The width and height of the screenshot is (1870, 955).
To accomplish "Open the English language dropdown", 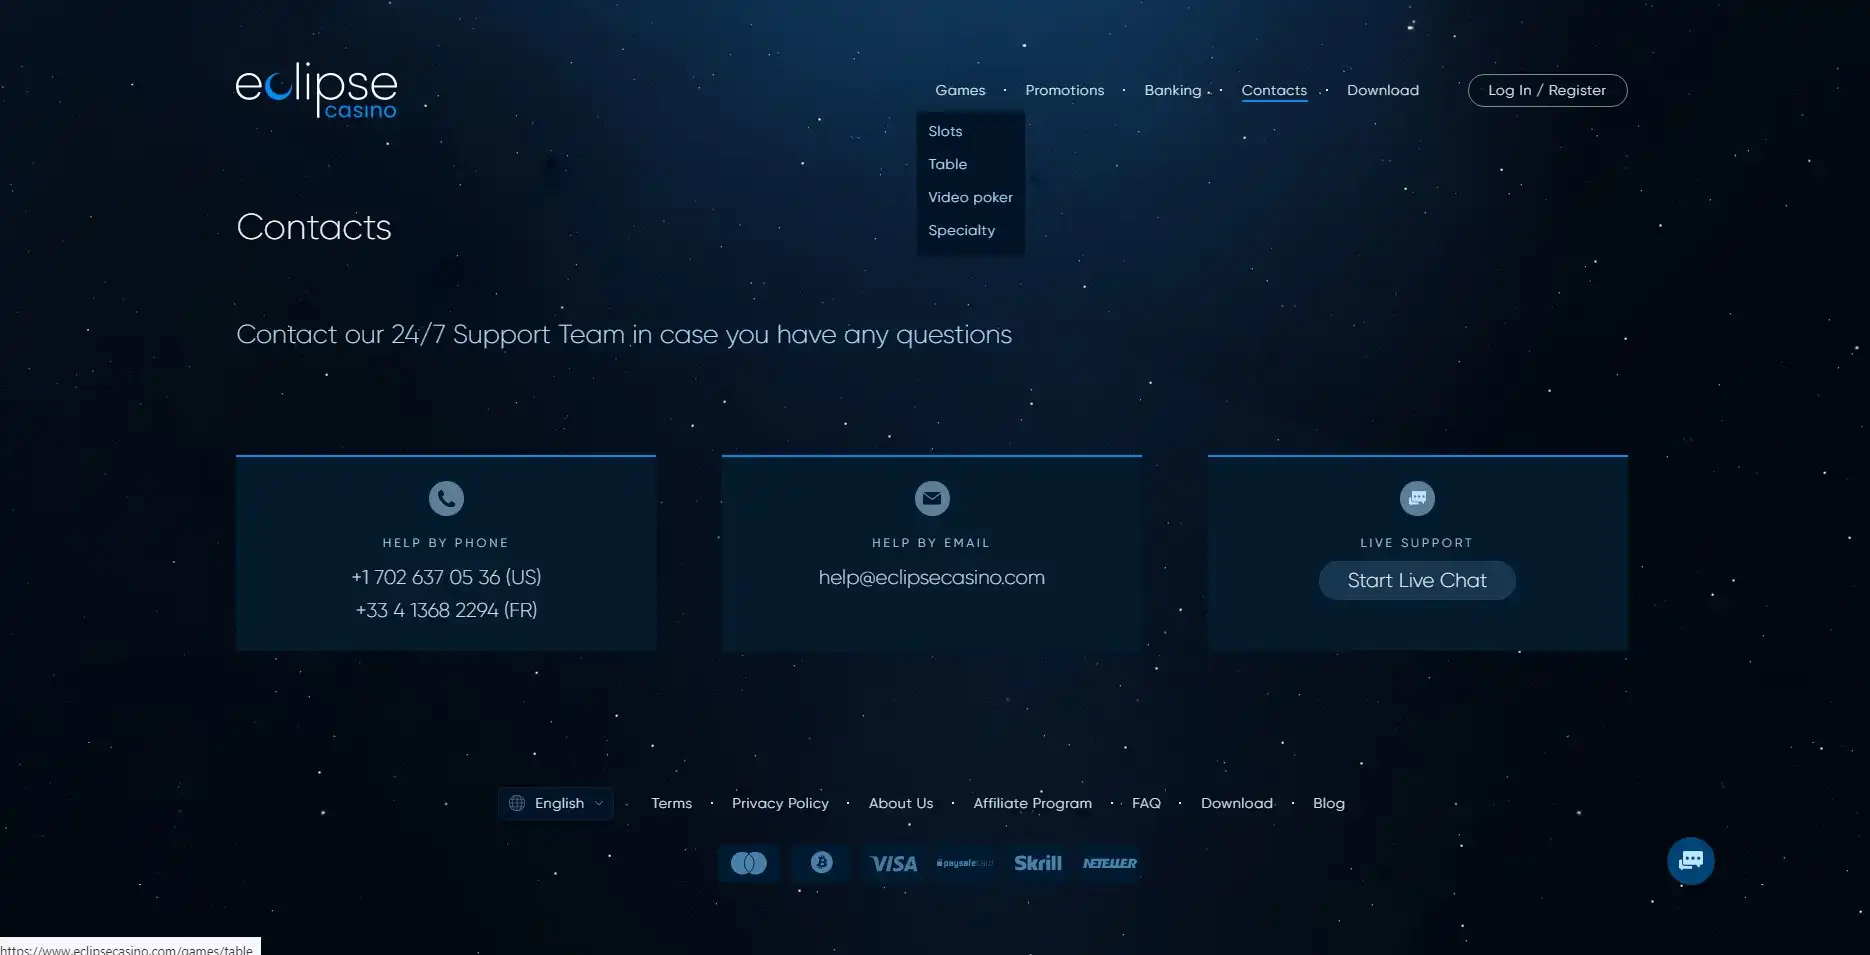I will pyautogui.click(x=556, y=803).
